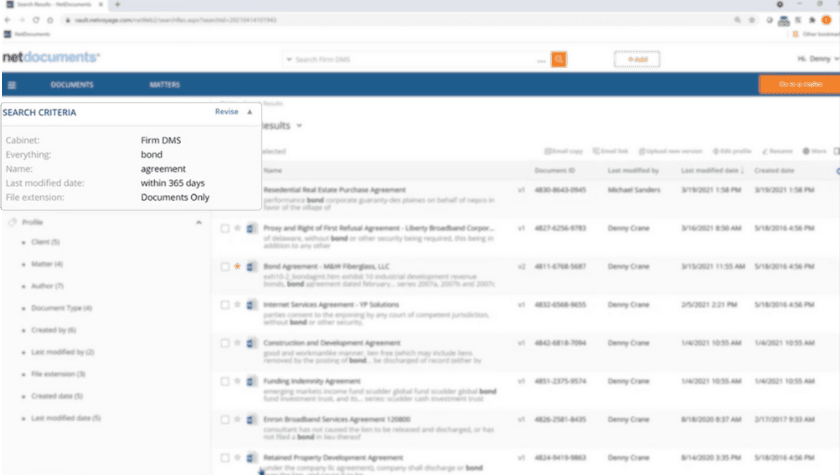Viewport: 840px width, 475px height.
Task: Check the Internet Services Agreement row
Action: (x=225, y=305)
